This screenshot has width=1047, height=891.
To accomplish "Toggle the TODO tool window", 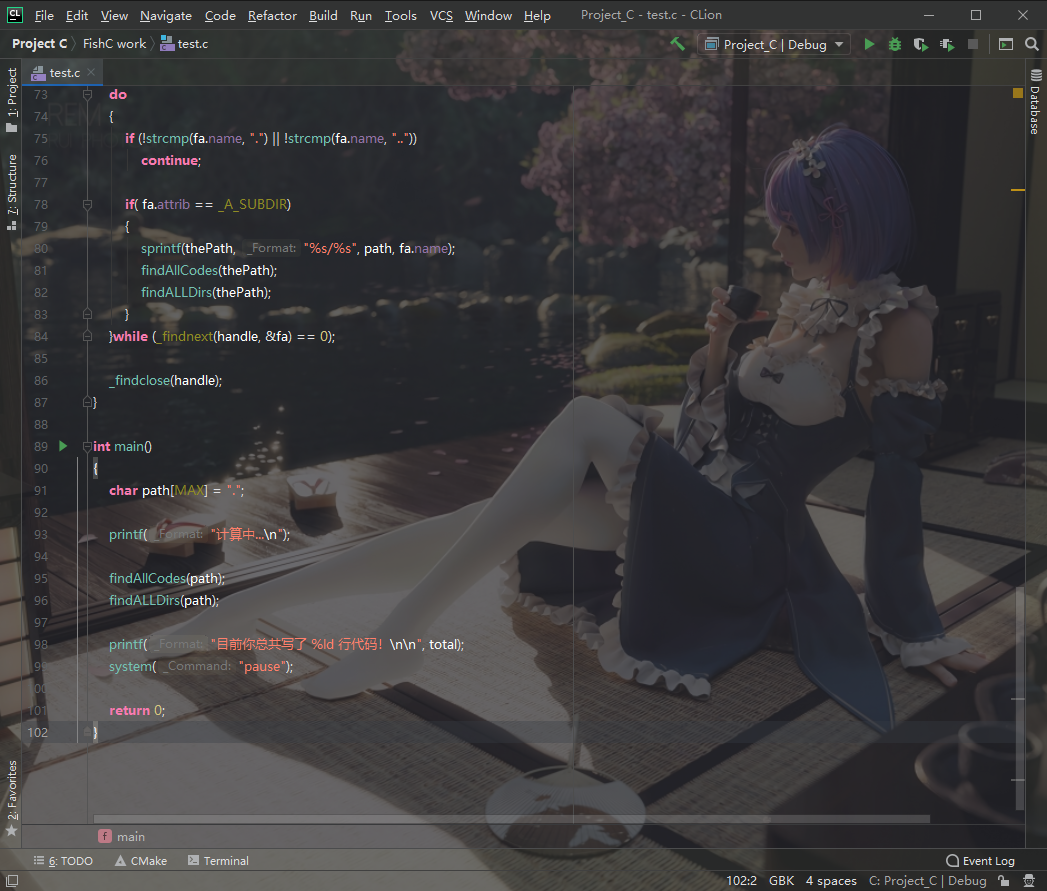I will 63,861.
